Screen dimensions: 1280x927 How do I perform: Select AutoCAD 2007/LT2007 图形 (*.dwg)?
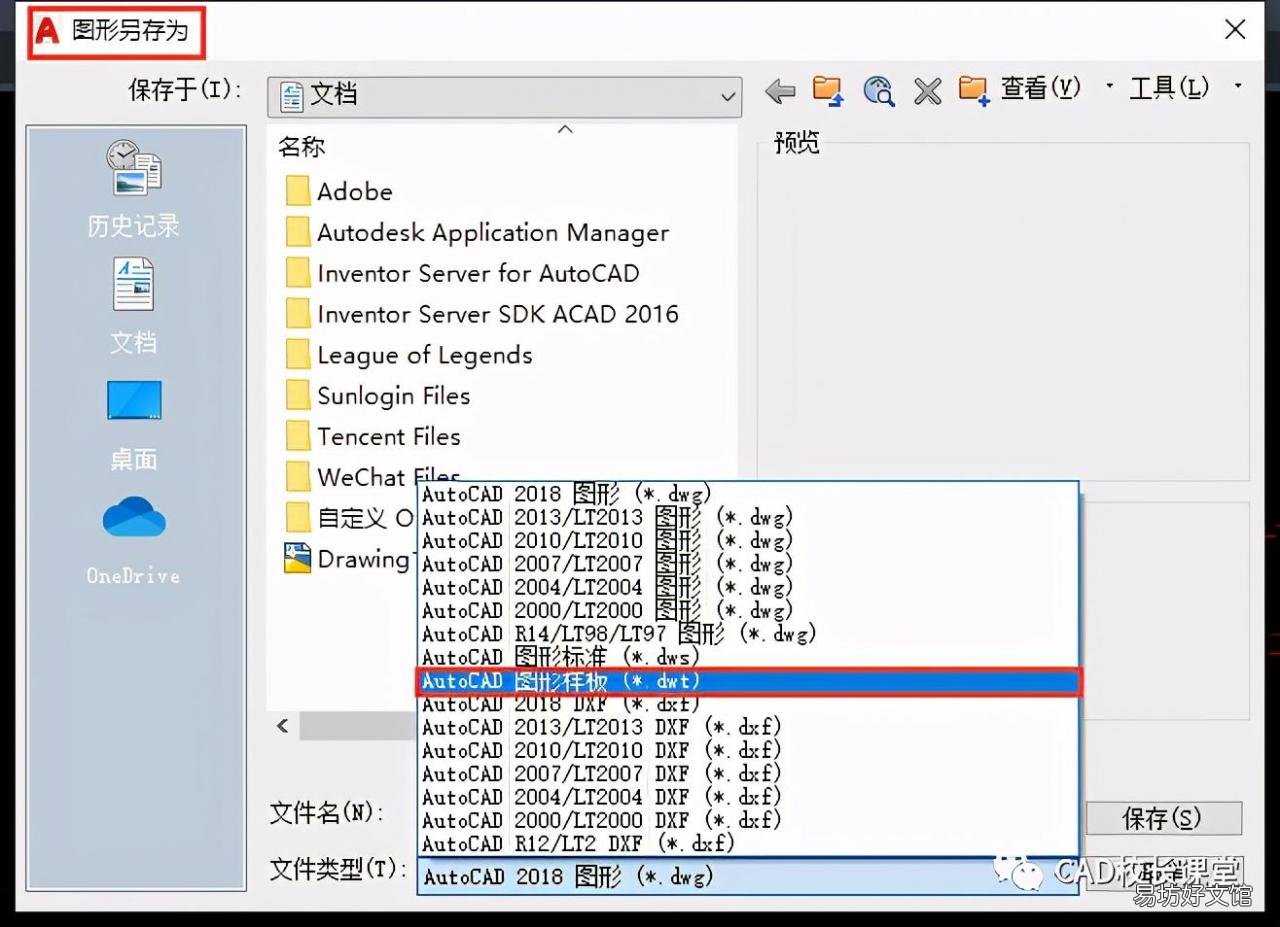pos(748,564)
